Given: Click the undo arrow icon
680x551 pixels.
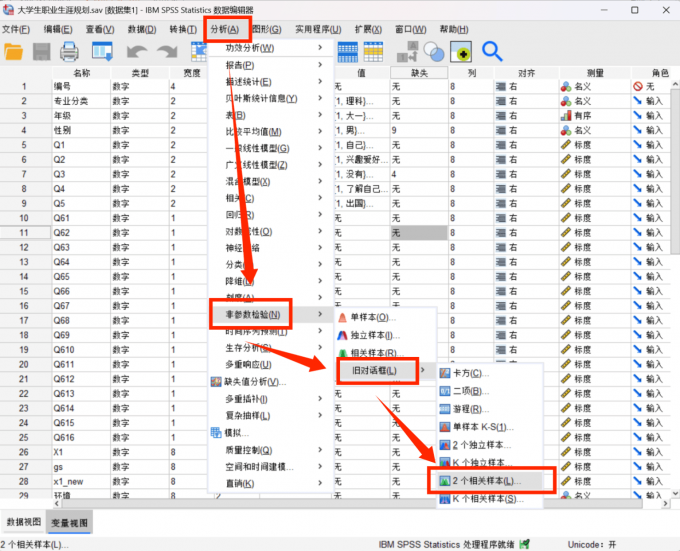Looking at the screenshot, I should click(137, 52).
